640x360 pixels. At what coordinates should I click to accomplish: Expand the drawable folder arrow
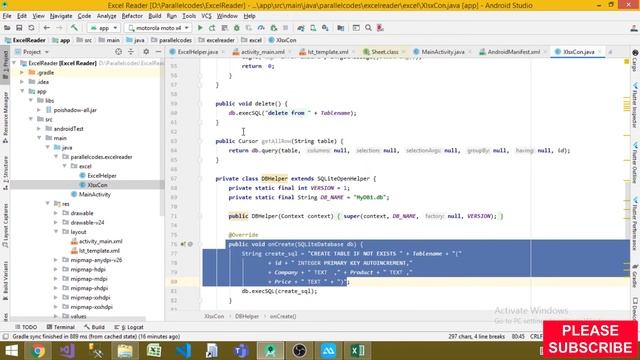tap(56, 213)
